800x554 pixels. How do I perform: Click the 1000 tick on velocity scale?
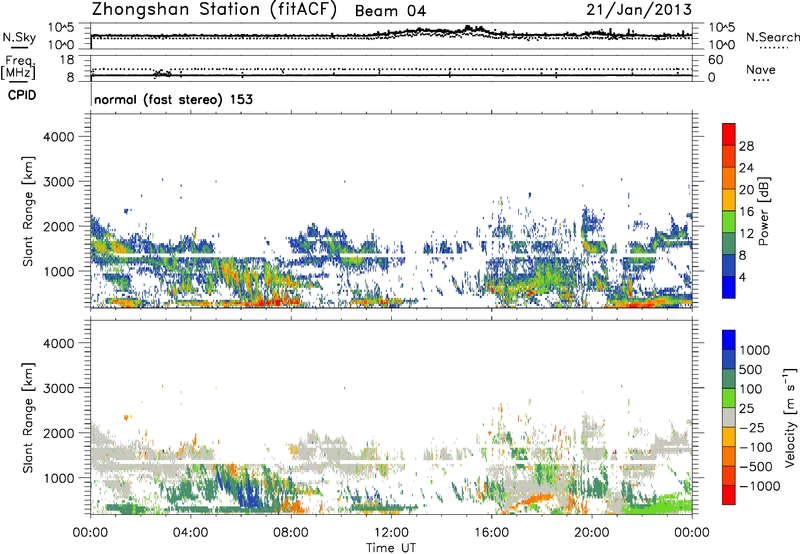click(754, 350)
